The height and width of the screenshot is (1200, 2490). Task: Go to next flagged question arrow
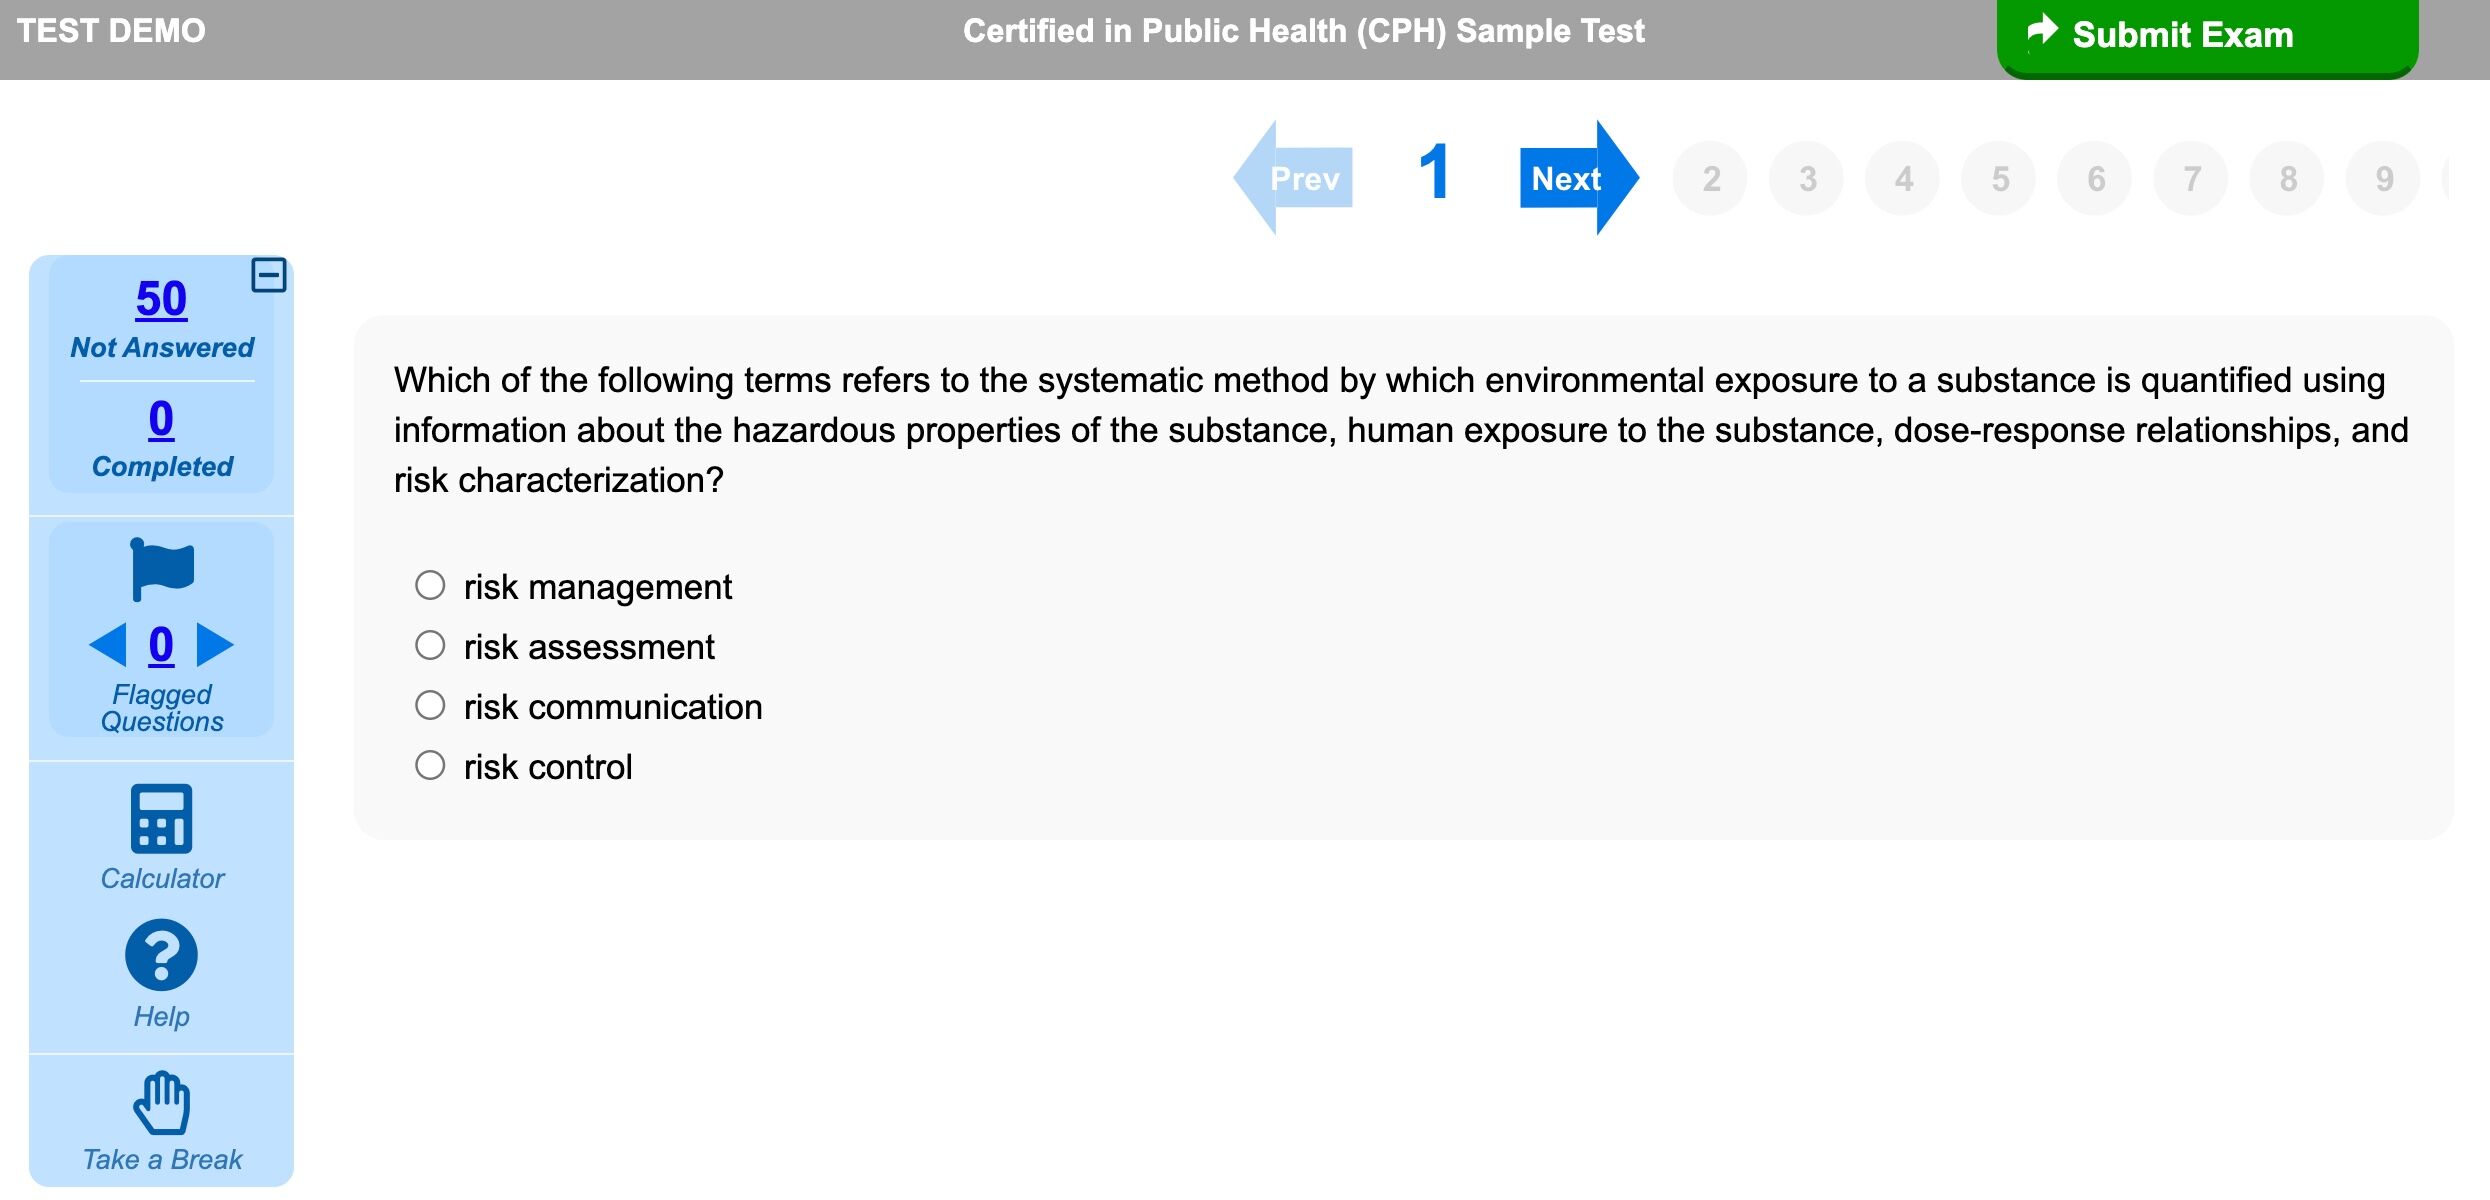[215, 645]
